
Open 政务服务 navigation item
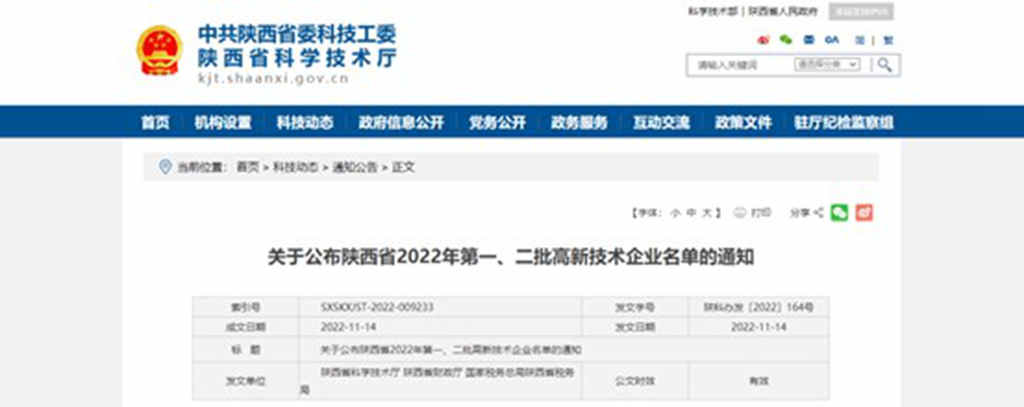(579, 122)
